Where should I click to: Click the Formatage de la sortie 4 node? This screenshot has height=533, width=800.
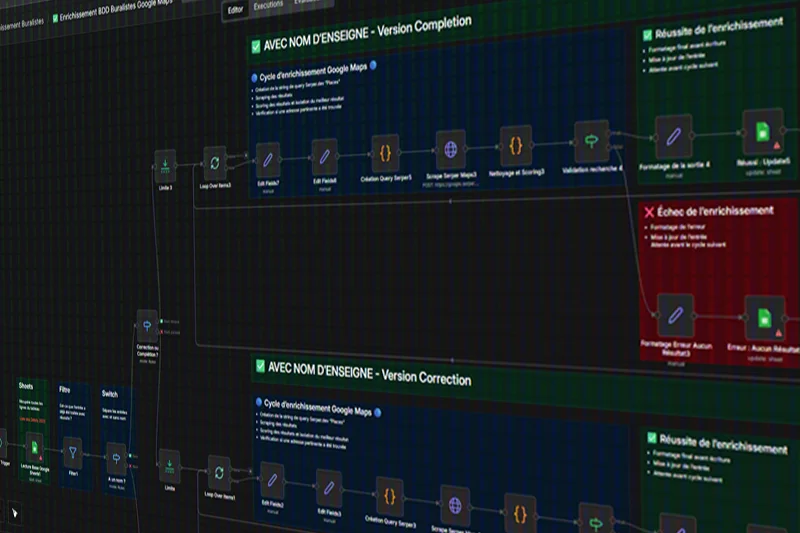673,136
